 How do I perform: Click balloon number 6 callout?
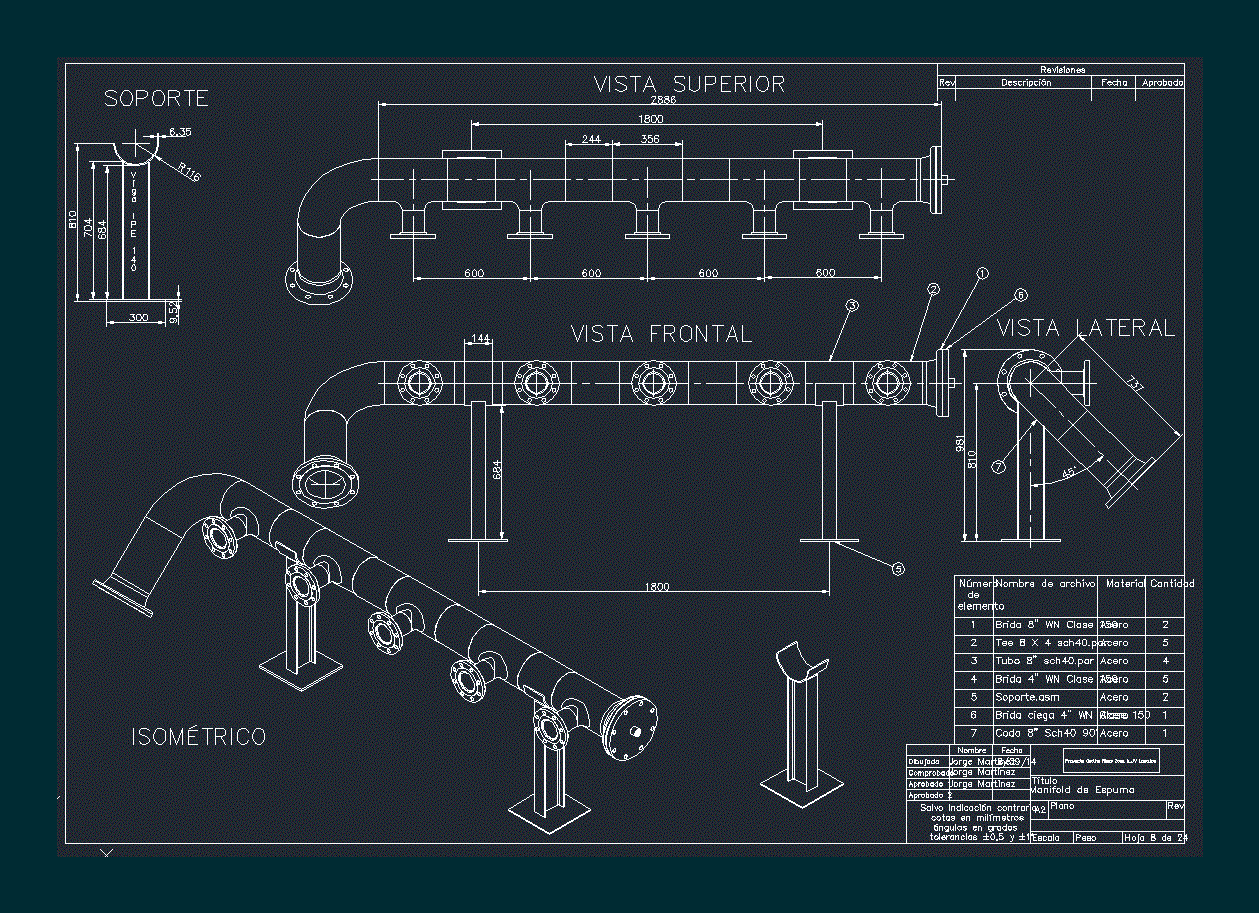click(1020, 295)
